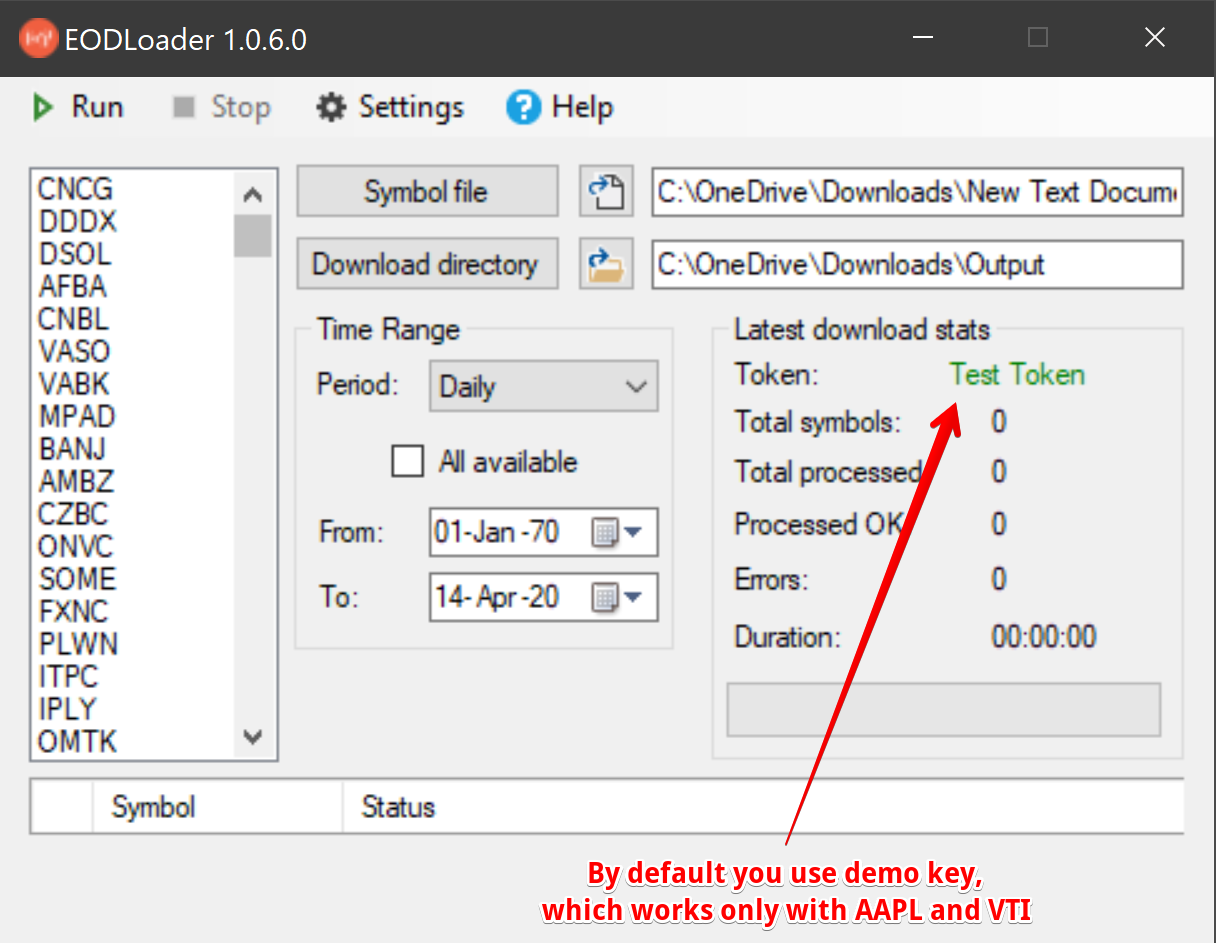Image resolution: width=1216 pixels, height=943 pixels.
Task: Minimize the EODLoader window
Action: 922,38
